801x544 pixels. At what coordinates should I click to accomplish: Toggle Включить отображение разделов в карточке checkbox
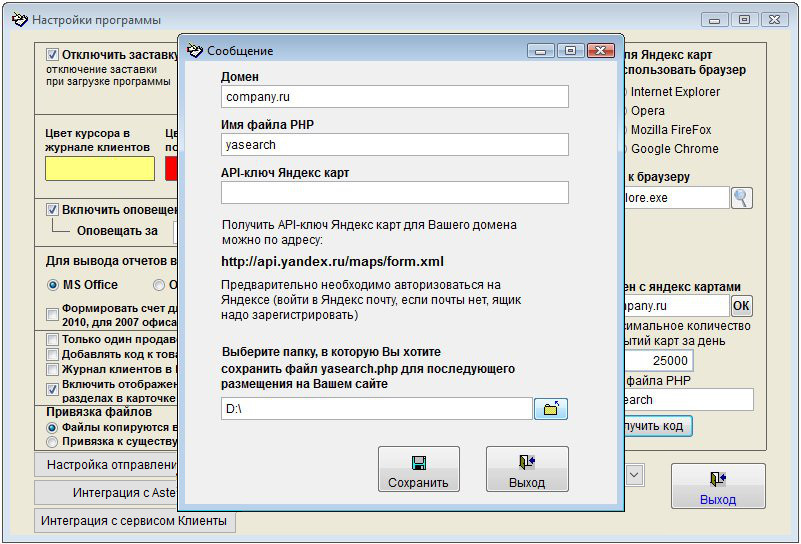(52, 390)
